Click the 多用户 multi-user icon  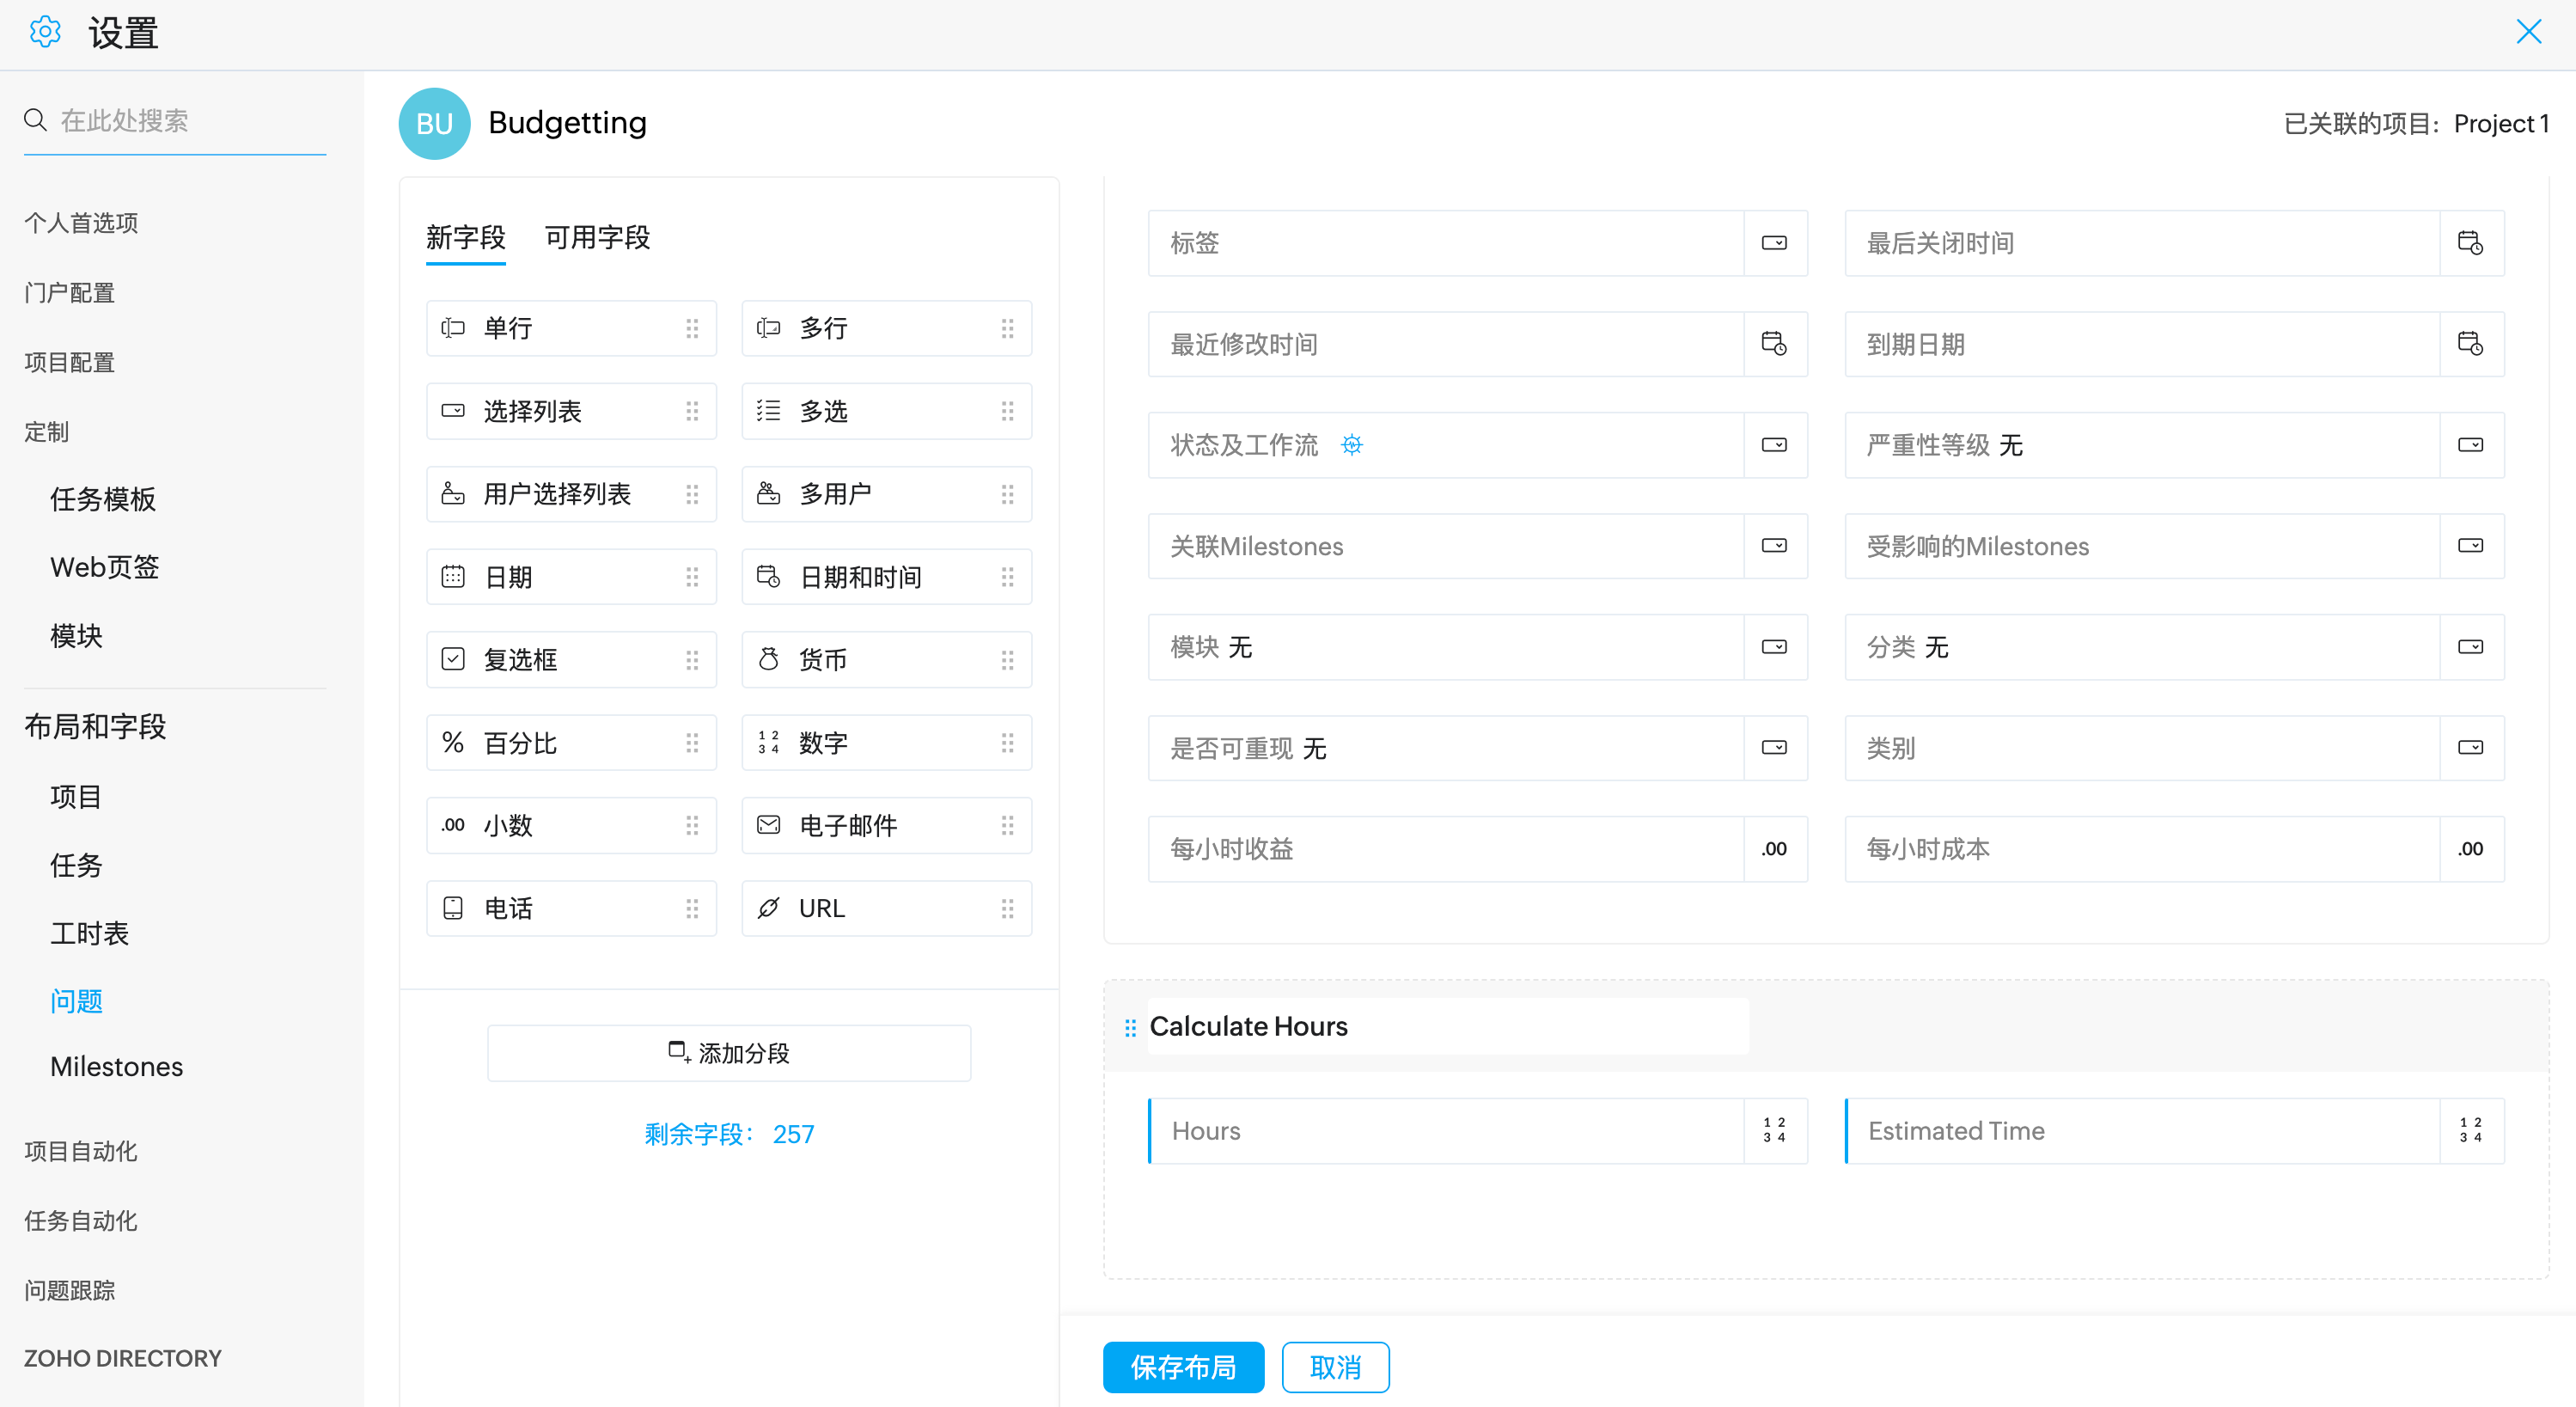768,493
